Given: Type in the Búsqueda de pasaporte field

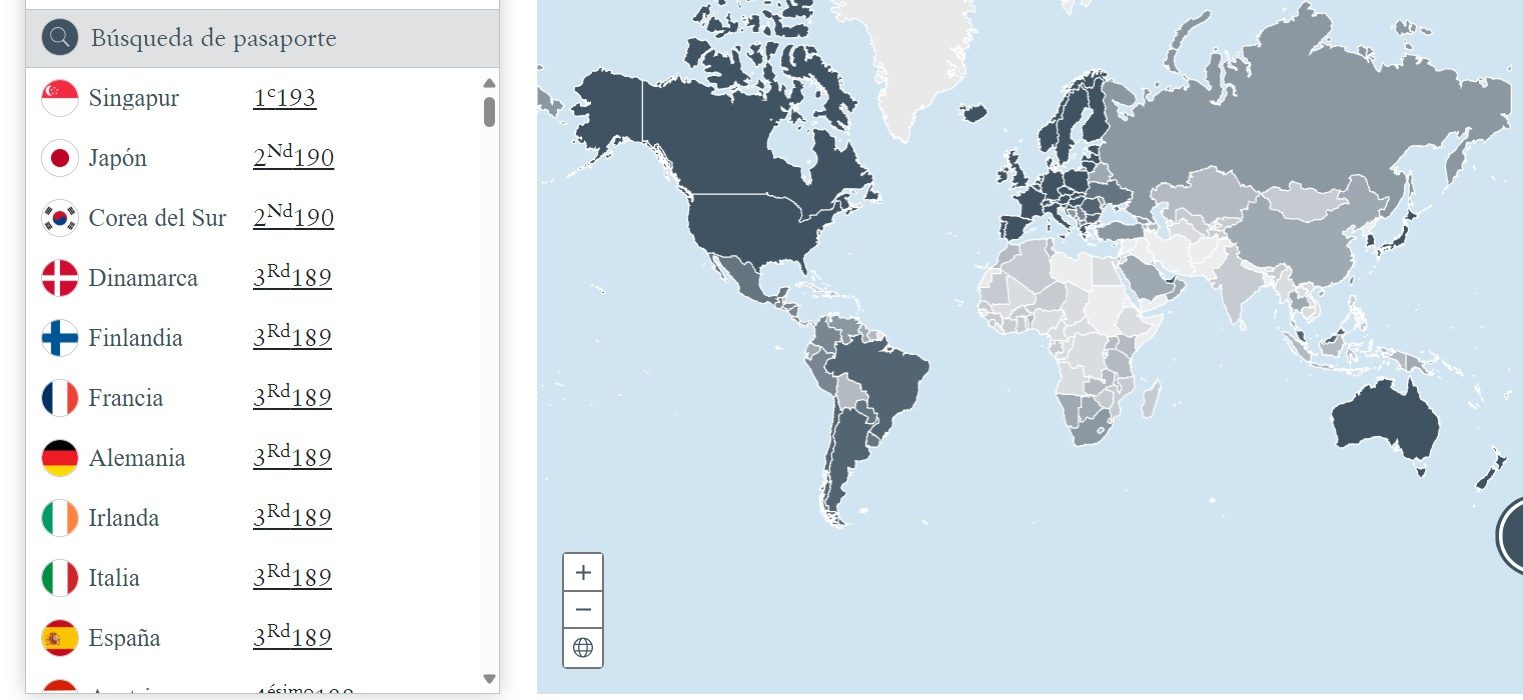Looking at the screenshot, I should click(x=280, y=39).
